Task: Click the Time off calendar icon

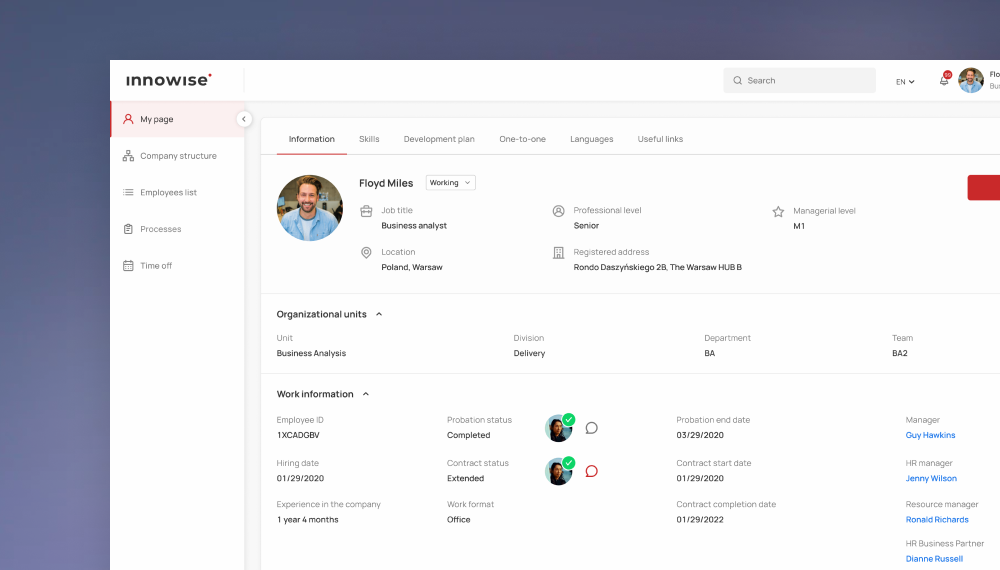Action: [x=128, y=266]
